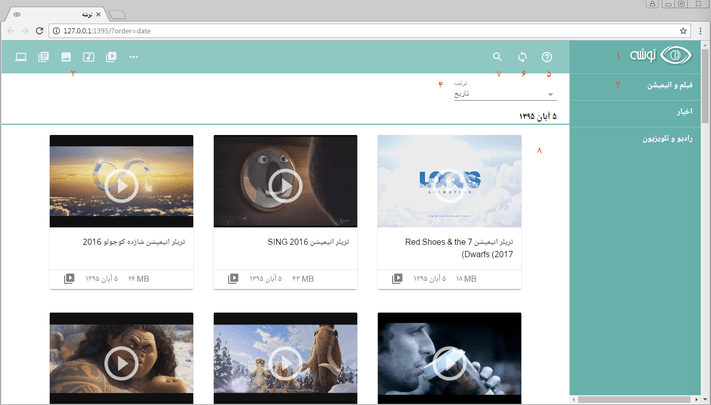Open the music category icon
The height and width of the screenshot is (405, 711).
click(x=88, y=57)
